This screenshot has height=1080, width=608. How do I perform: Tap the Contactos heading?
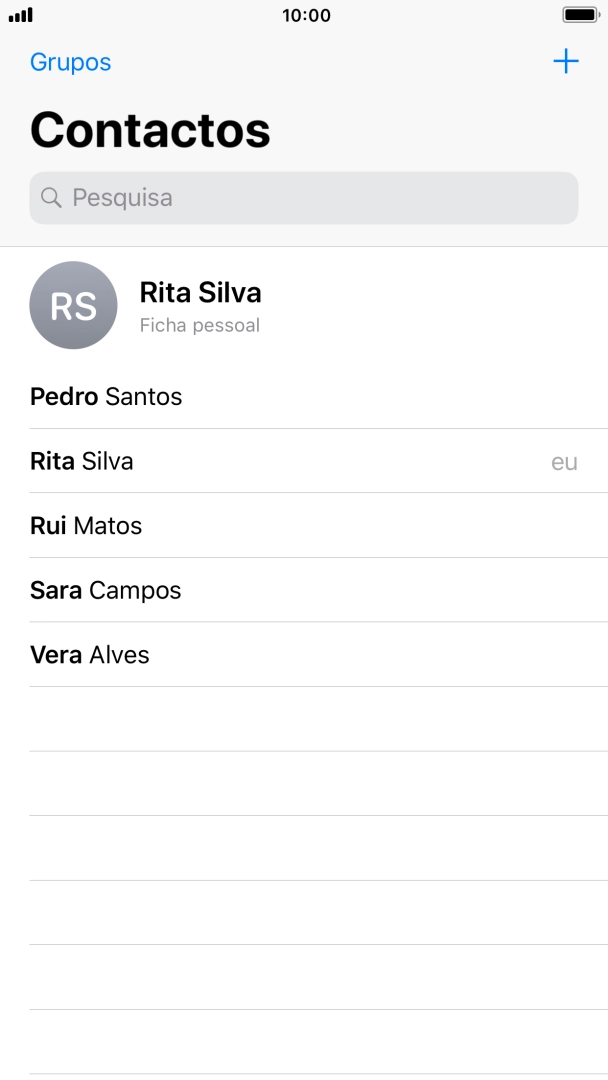pyautogui.click(x=150, y=129)
